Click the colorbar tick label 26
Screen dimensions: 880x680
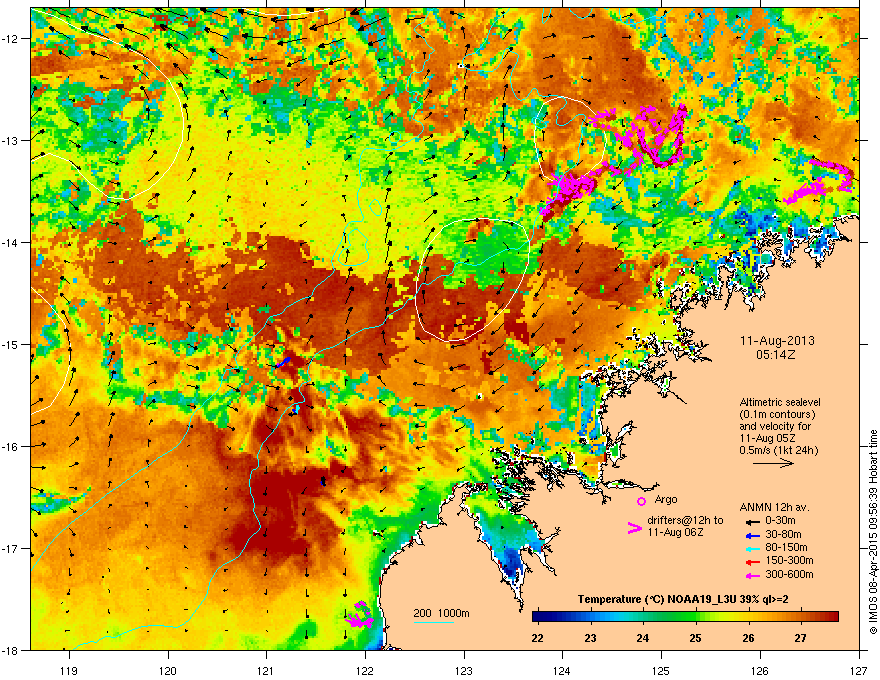[749, 638]
